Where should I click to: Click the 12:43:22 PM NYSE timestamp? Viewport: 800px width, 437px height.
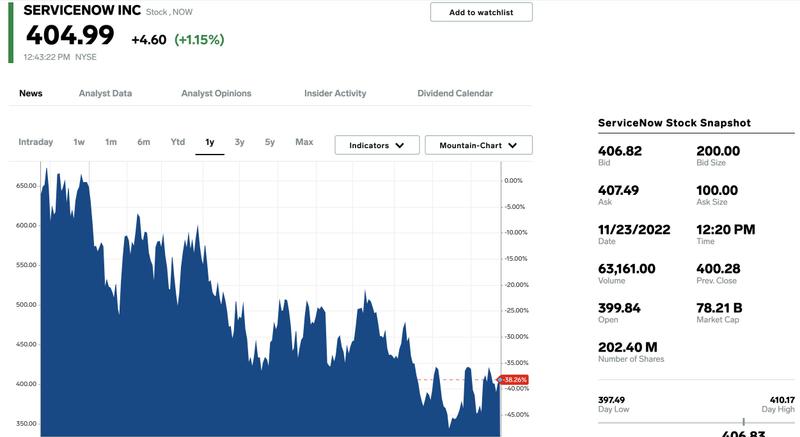[60, 57]
